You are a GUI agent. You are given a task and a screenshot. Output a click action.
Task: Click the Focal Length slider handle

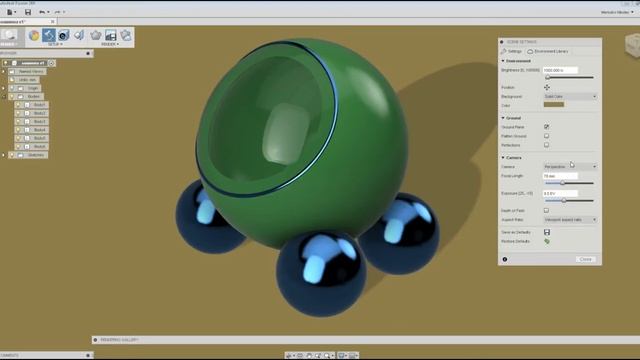pos(562,183)
